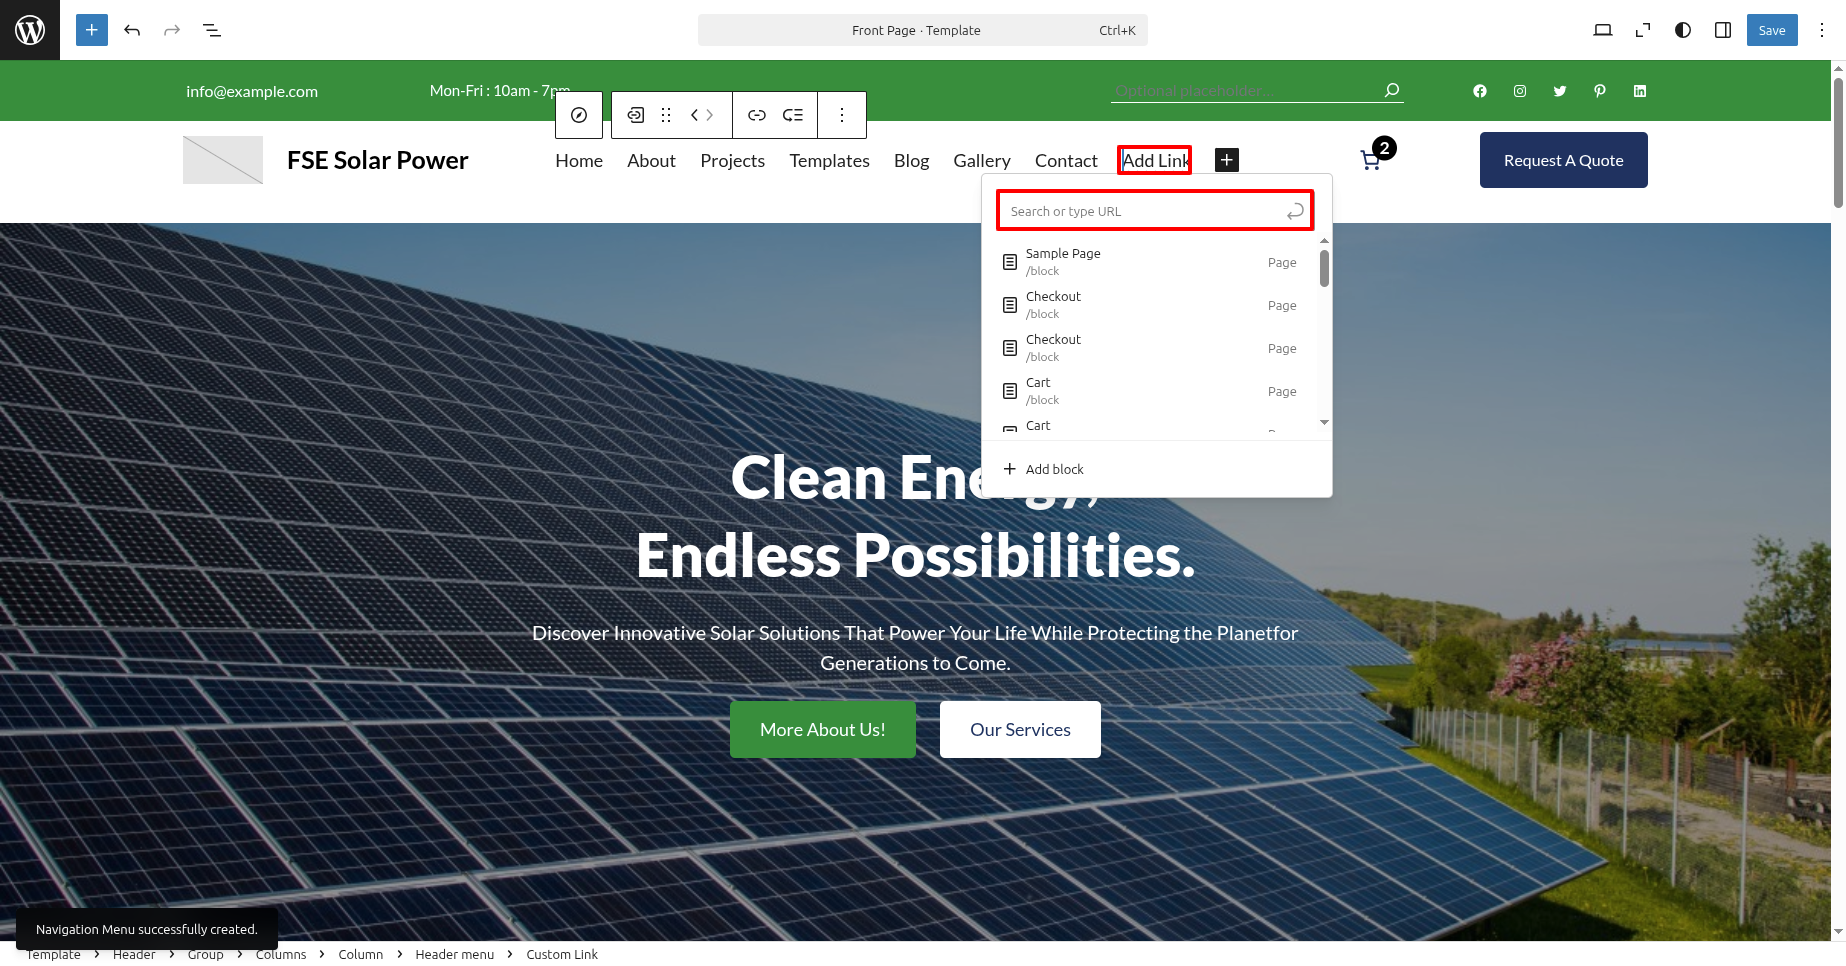Choose the first Checkout page suggestion

(x=1150, y=305)
